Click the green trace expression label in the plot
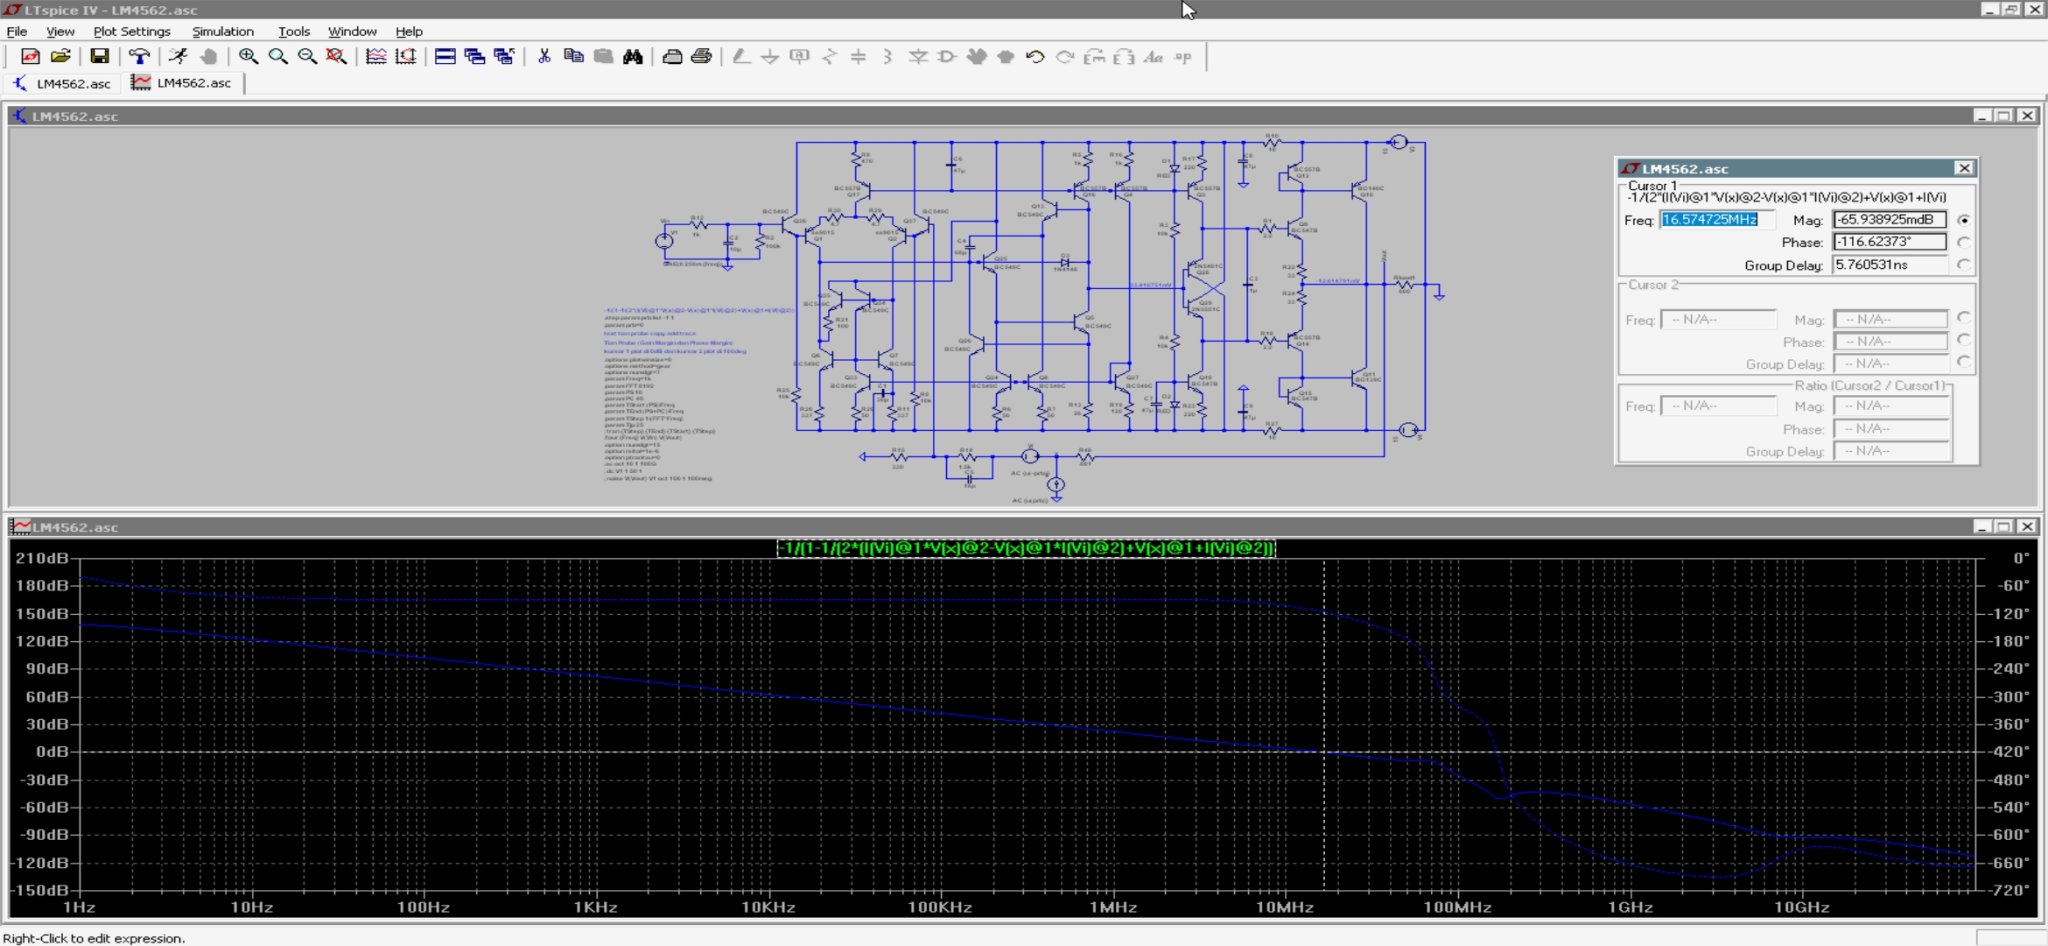This screenshot has width=2048, height=946. 1026,548
